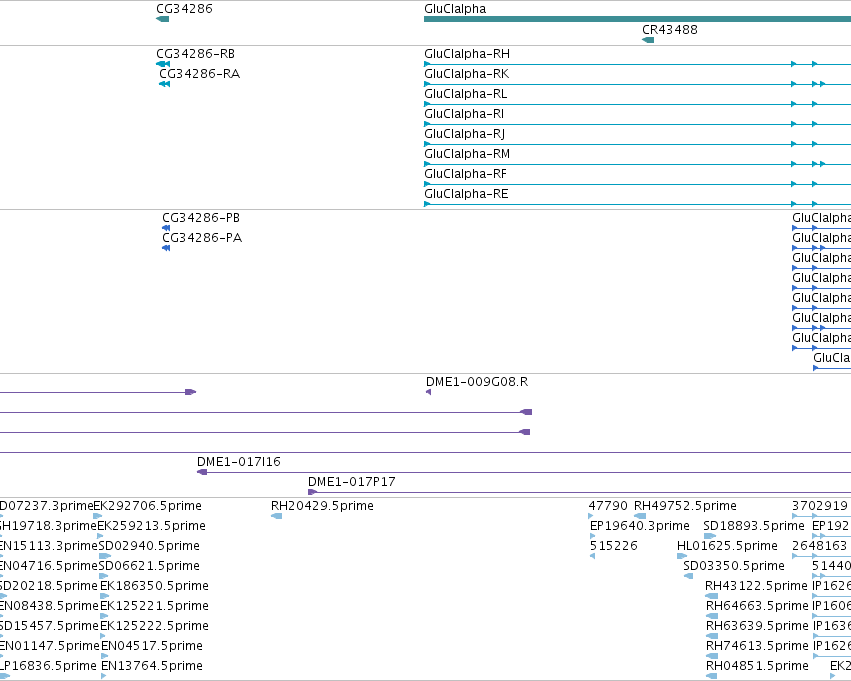Open EST EN13764.5prime
The height and width of the screenshot is (681, 851).
tap(151, 666)
